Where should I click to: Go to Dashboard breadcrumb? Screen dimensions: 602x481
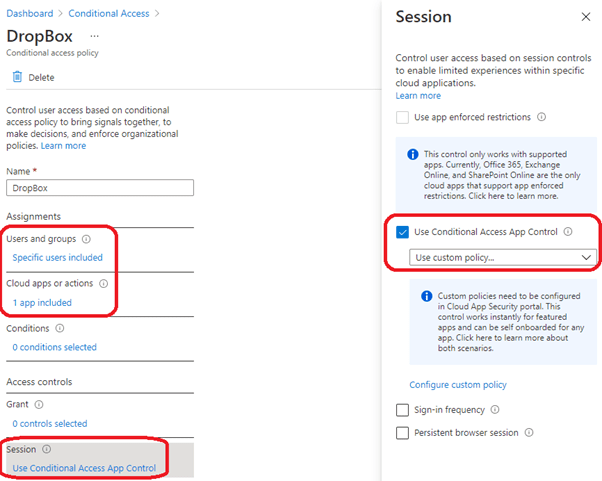pyautogui.click(x=32, y=13)
